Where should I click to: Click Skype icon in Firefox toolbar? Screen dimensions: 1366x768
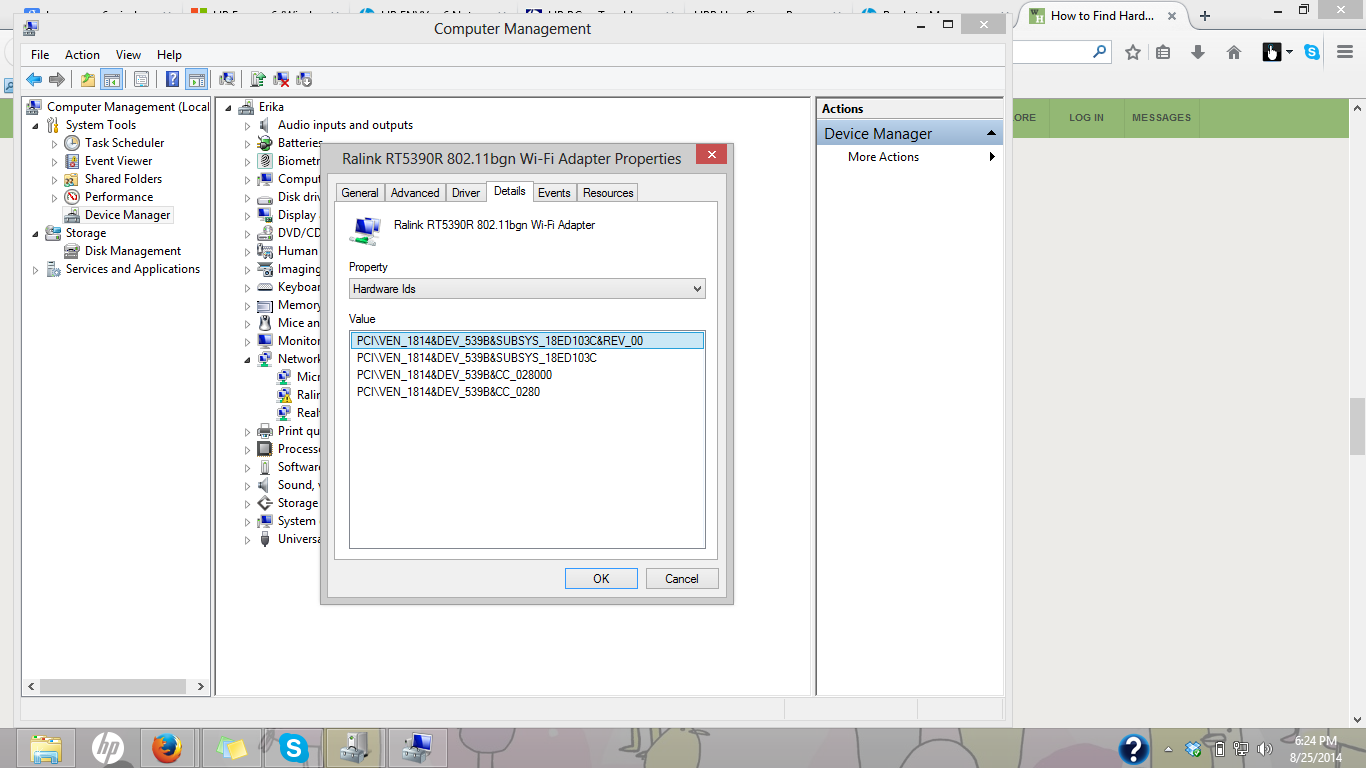point(1312,52)
